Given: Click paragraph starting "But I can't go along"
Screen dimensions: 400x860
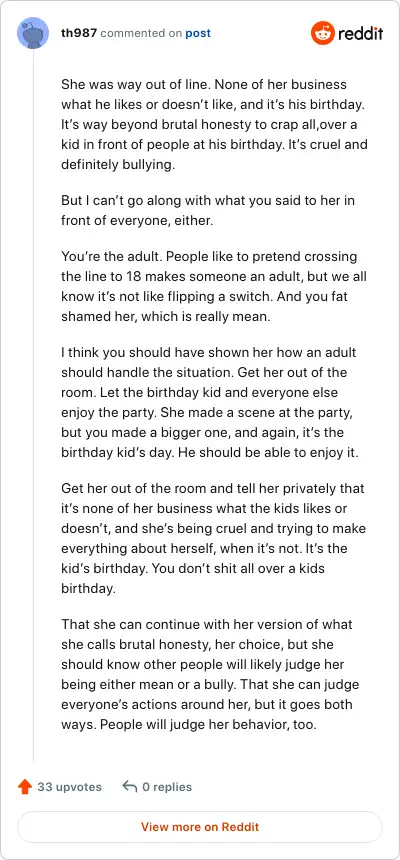Looking at the screenshot, I should 208,210.
